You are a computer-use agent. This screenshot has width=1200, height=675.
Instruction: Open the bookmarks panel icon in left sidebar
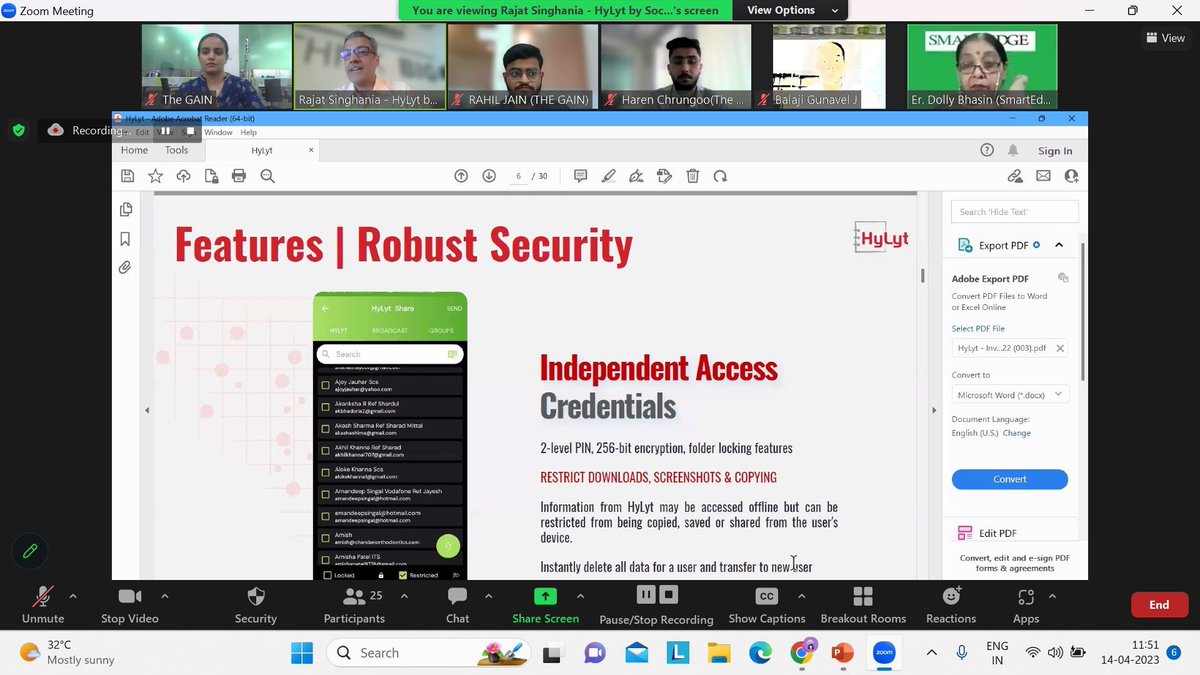(125, 239)
